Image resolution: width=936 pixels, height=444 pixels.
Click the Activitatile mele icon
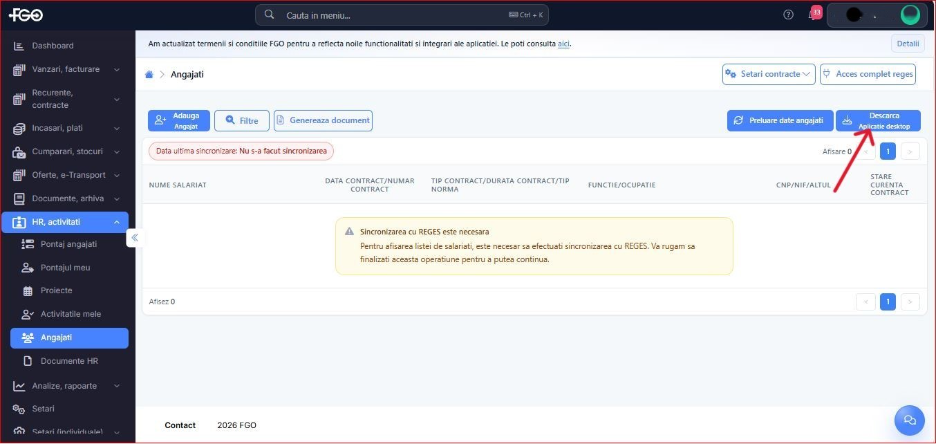pos(27,314)
